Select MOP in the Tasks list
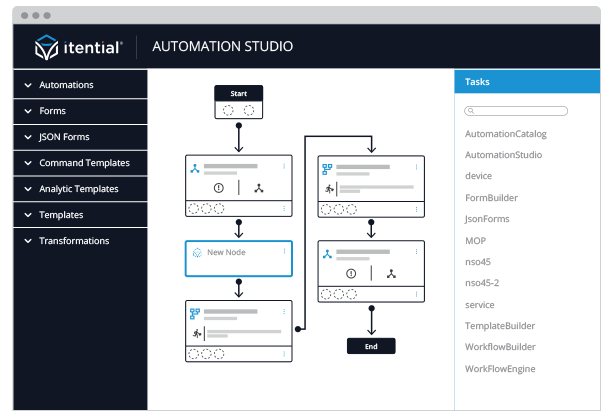The height and width of the screenshot is (419, 615). click(475, 240)
